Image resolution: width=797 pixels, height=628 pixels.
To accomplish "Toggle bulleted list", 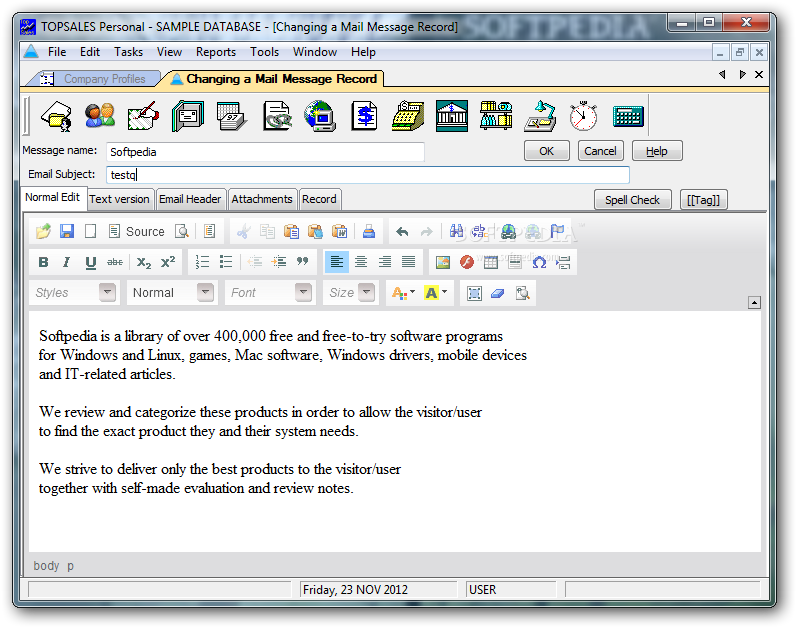I will [x=226, y=262].
